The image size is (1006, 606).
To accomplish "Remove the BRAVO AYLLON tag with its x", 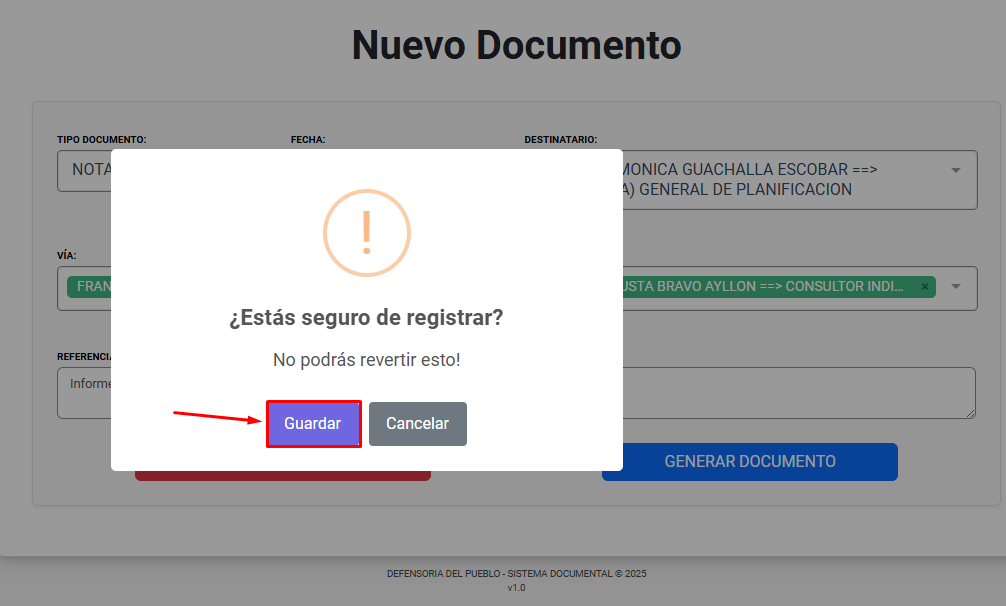I will pyautogui.click(x=924, y=287).
